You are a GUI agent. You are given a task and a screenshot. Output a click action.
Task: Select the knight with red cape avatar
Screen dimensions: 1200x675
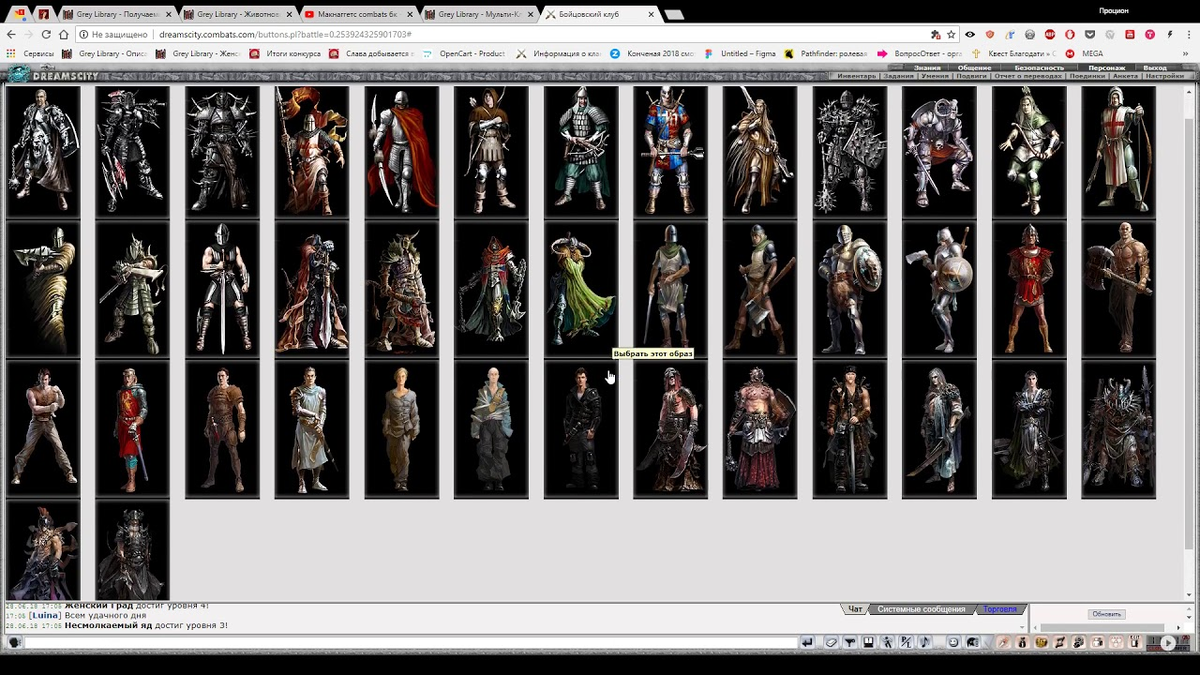tap(401, 151)
